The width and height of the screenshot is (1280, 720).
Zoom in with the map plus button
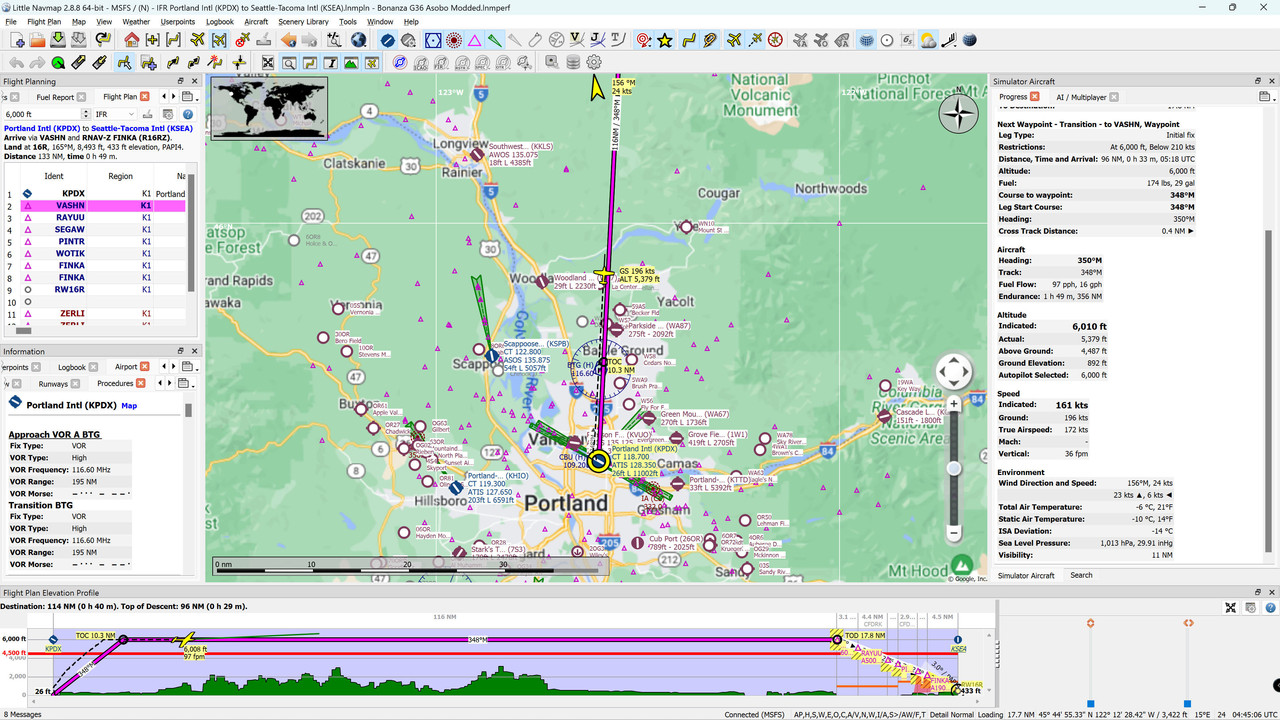954,403
